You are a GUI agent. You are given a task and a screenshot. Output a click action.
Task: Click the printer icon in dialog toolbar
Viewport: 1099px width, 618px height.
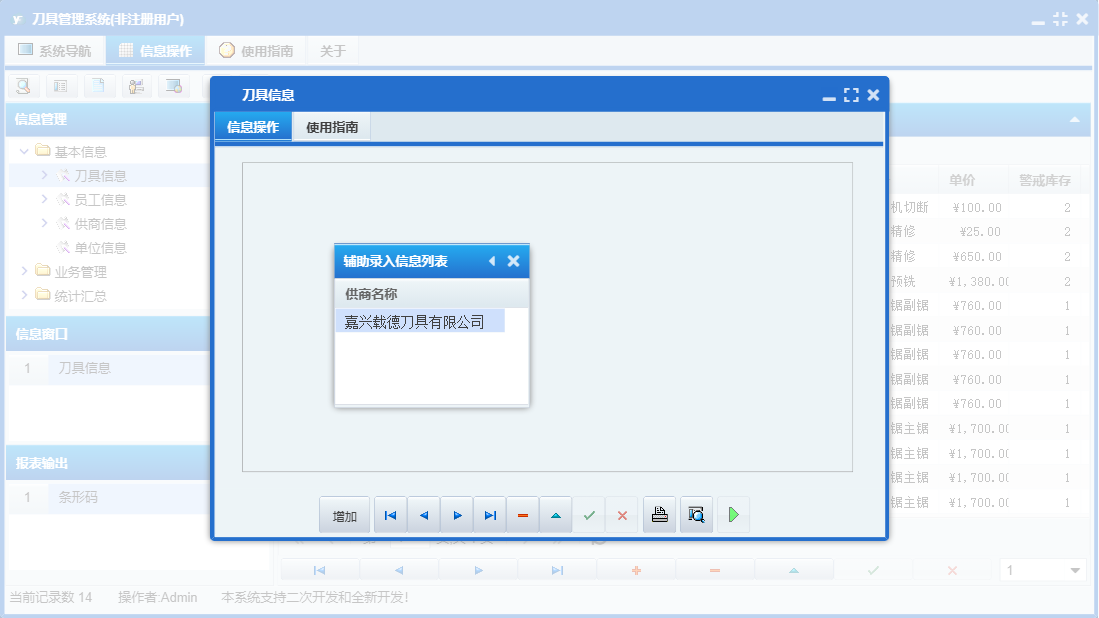point(659,516)
